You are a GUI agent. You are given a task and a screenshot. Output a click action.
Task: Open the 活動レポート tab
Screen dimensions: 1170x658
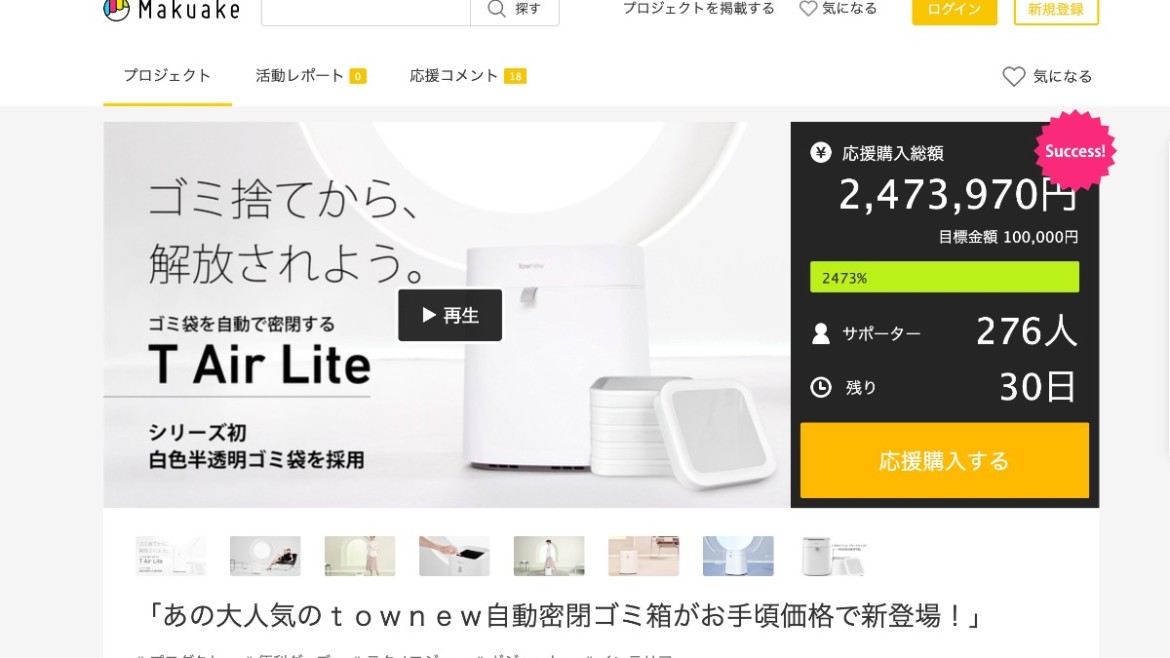point(310,75)
